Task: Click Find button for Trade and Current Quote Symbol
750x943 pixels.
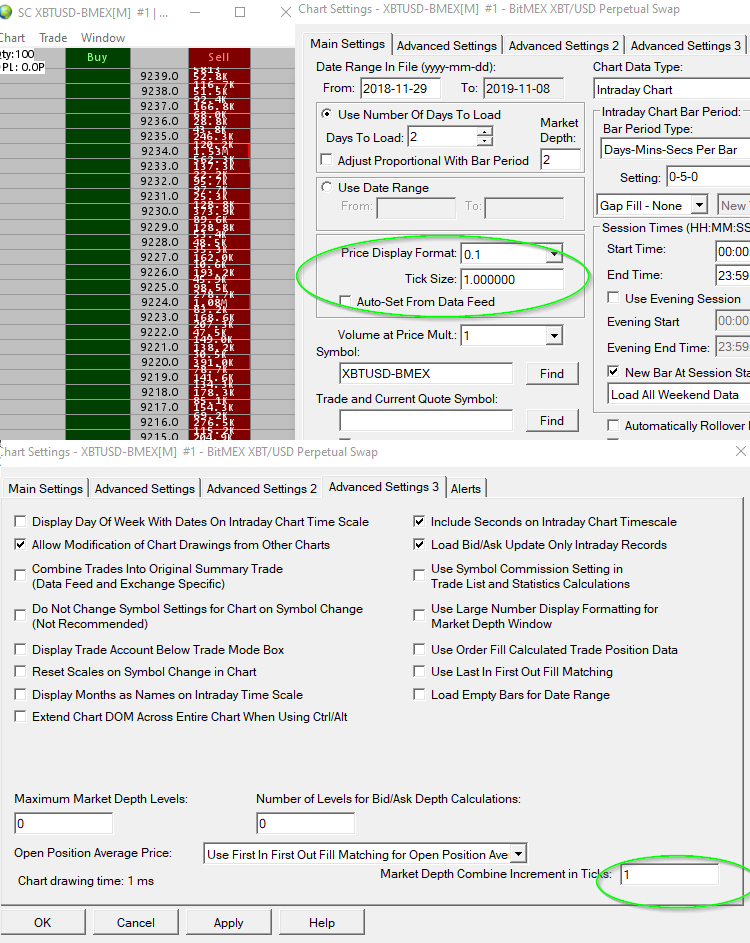Action: click(x=552, y=420)
